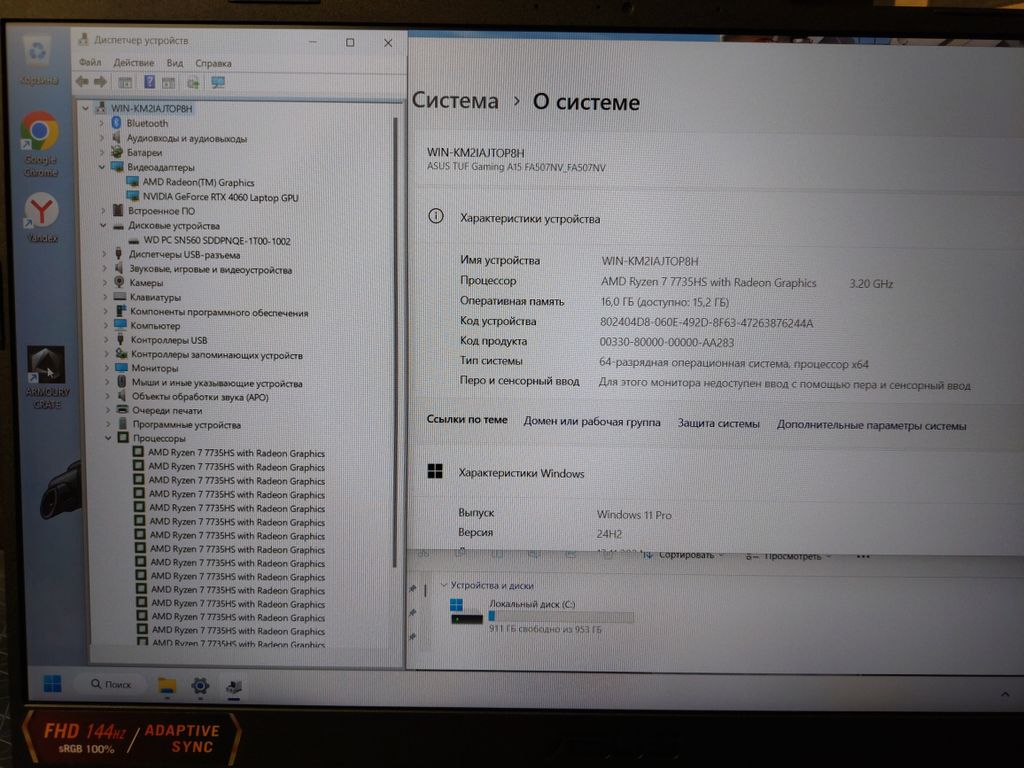
Task: Open File Explorer from the taskbar
Action: coord(167,686)
